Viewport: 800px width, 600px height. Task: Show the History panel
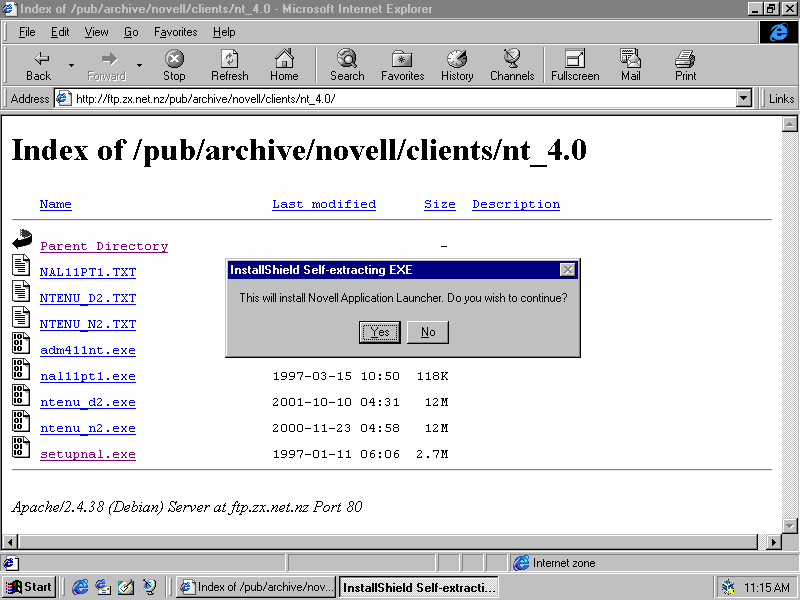[x=457, y=66]
